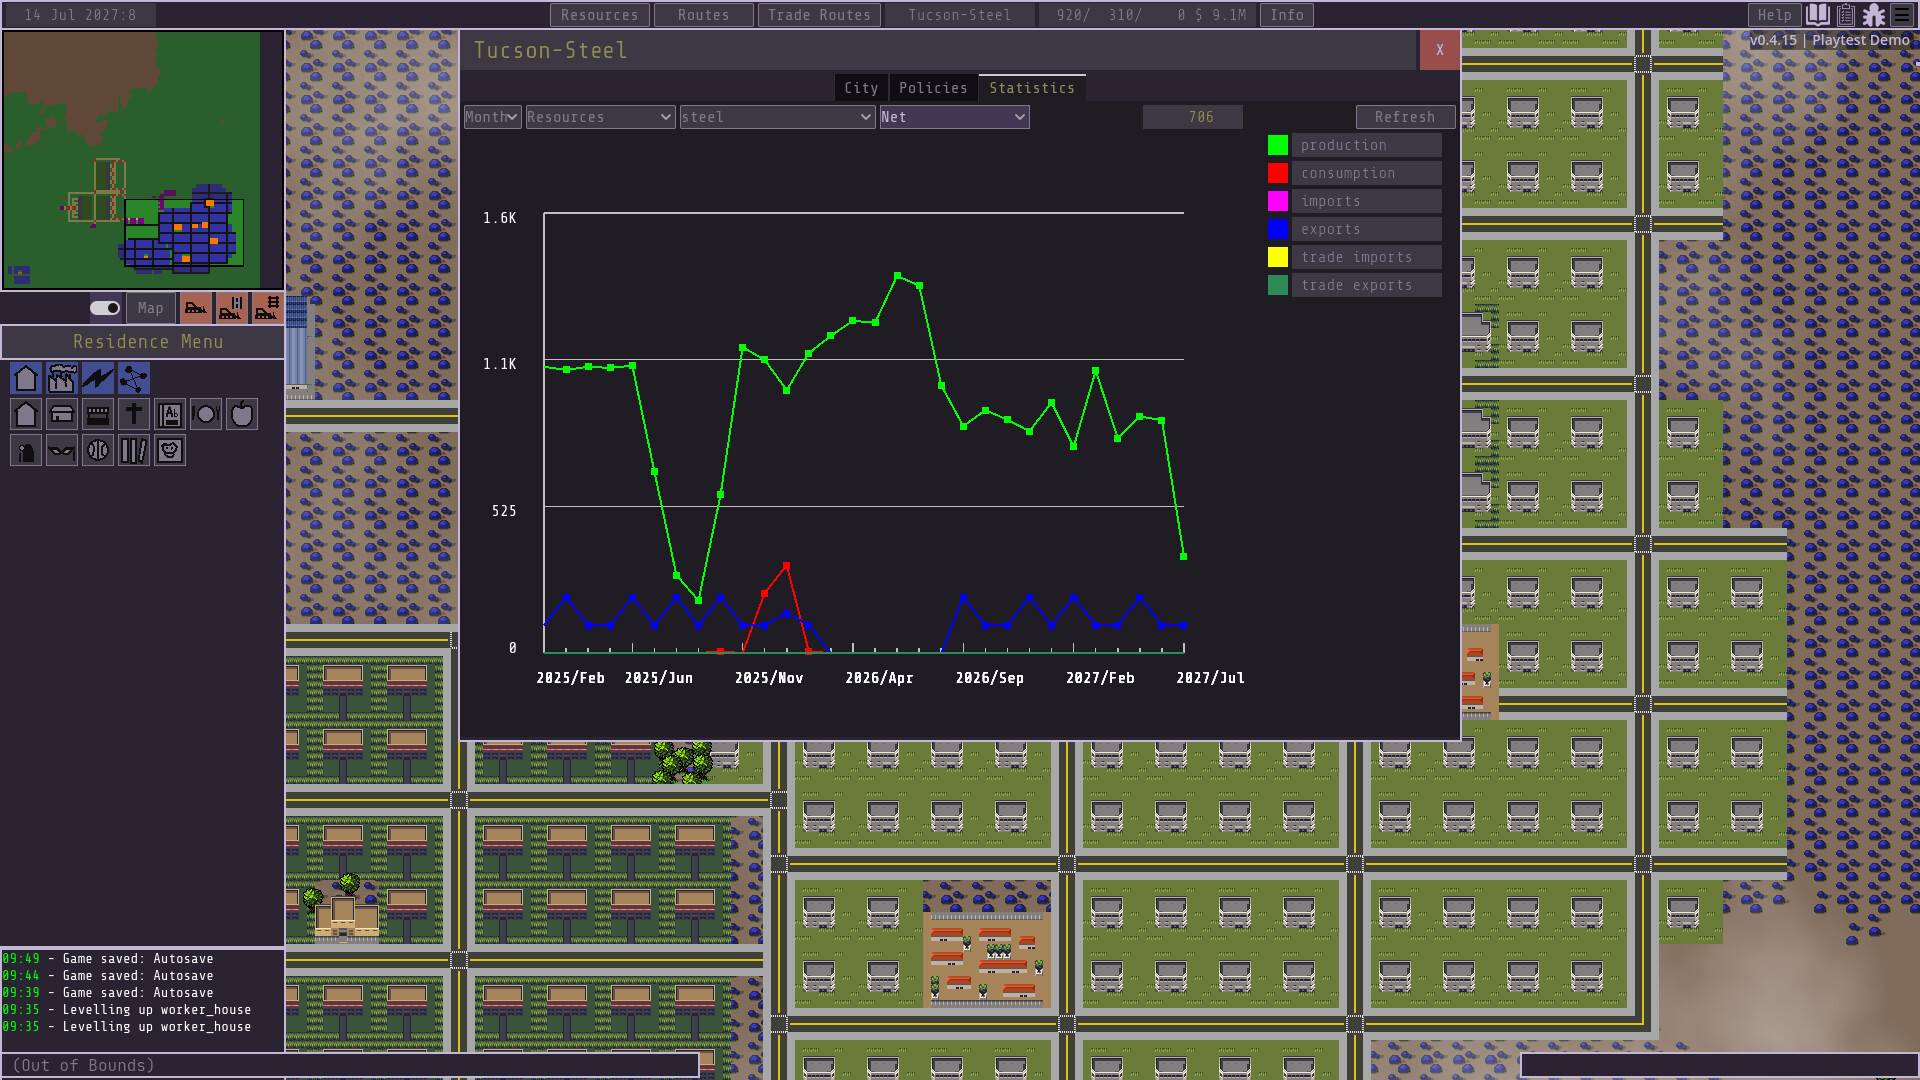Open the Trade Routes menu
This screenshot has height=1080, width=1920.
[x=819, y=15]
